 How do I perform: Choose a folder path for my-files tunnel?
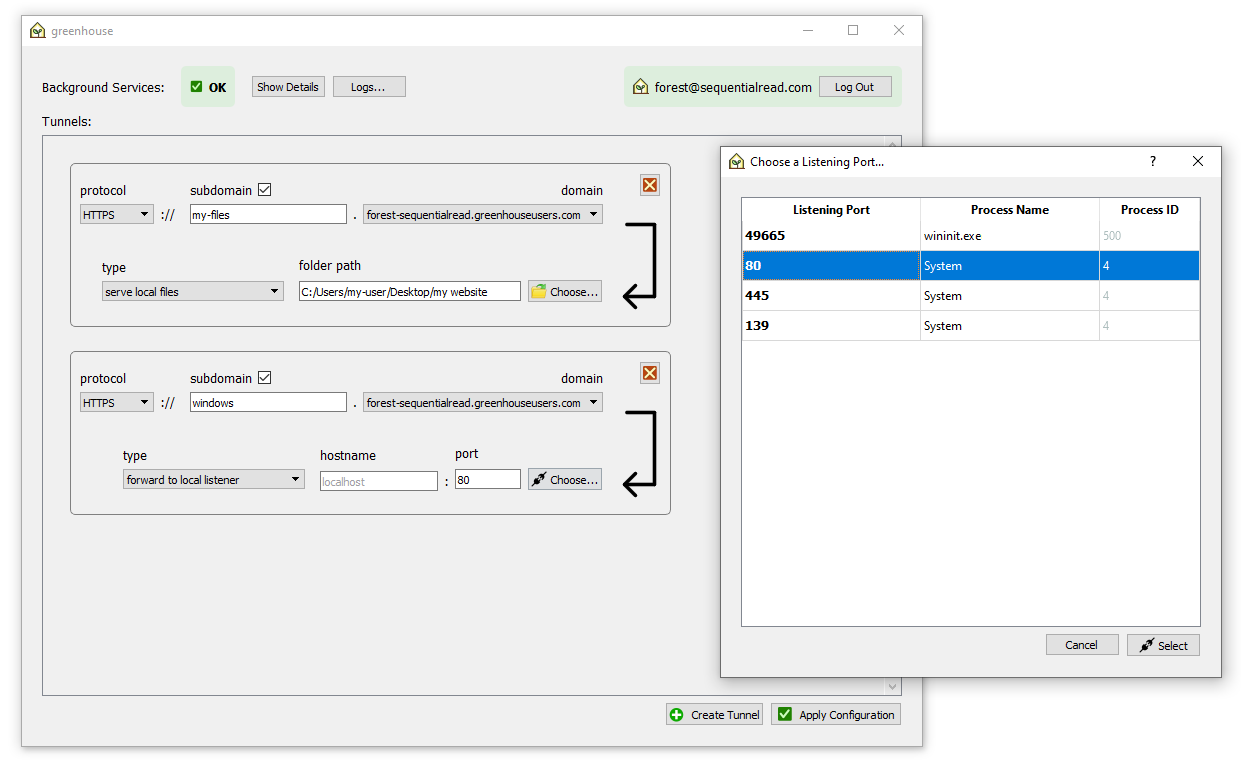click(565, 291)
